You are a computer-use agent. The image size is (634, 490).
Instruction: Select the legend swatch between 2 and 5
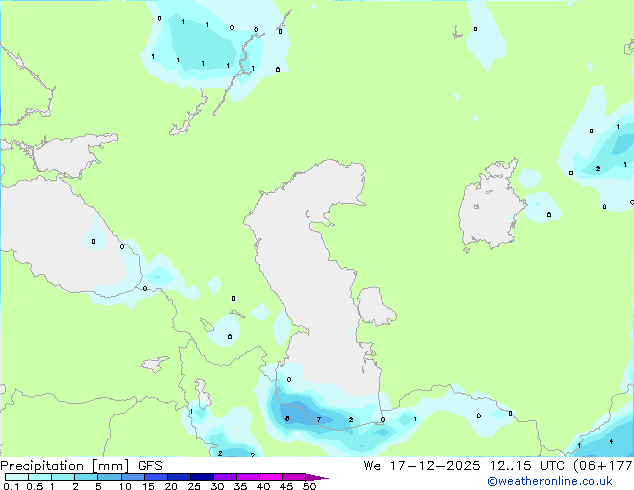click(86, 477)
